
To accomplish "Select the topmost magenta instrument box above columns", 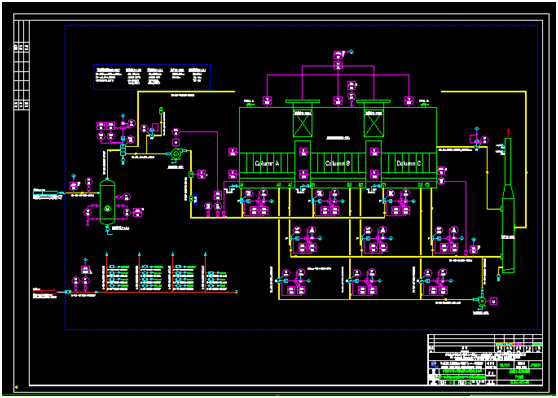I will [338, 54].
